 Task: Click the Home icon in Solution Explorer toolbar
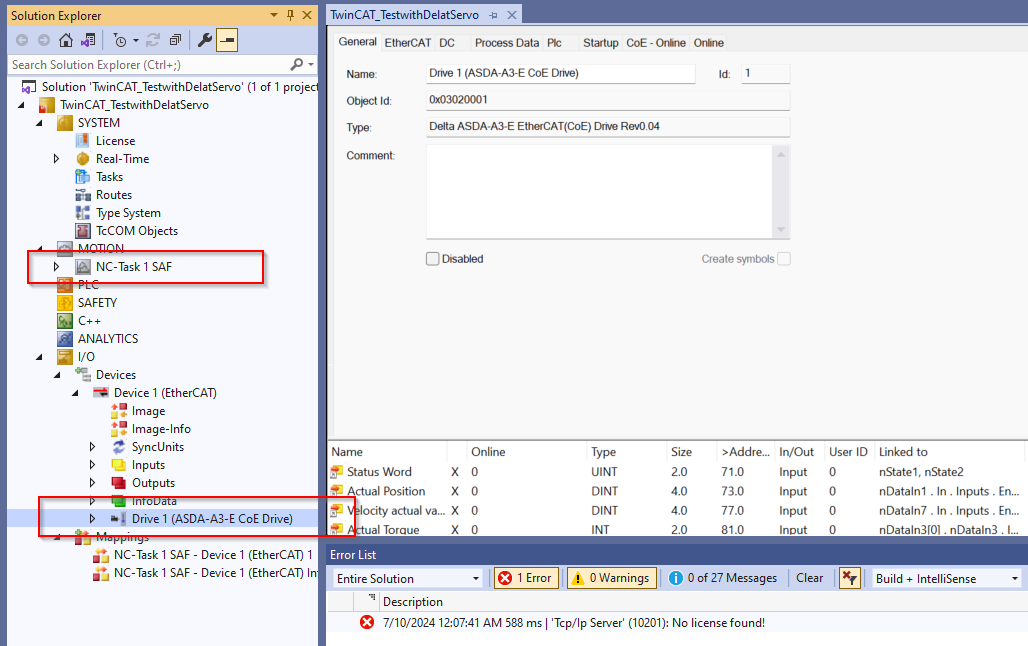point(66,40)
